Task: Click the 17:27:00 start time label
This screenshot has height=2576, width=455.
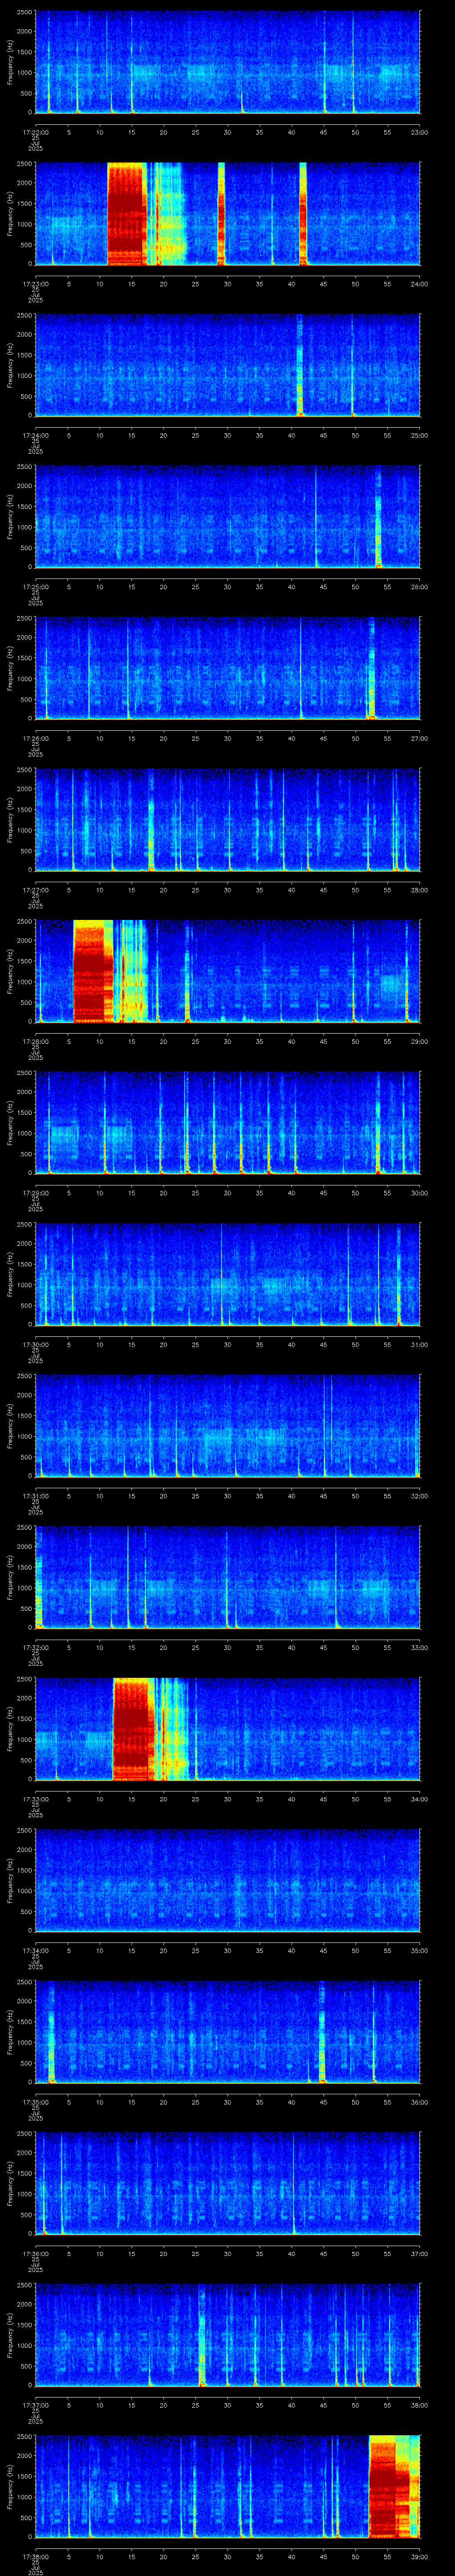Action: point(35,890)
